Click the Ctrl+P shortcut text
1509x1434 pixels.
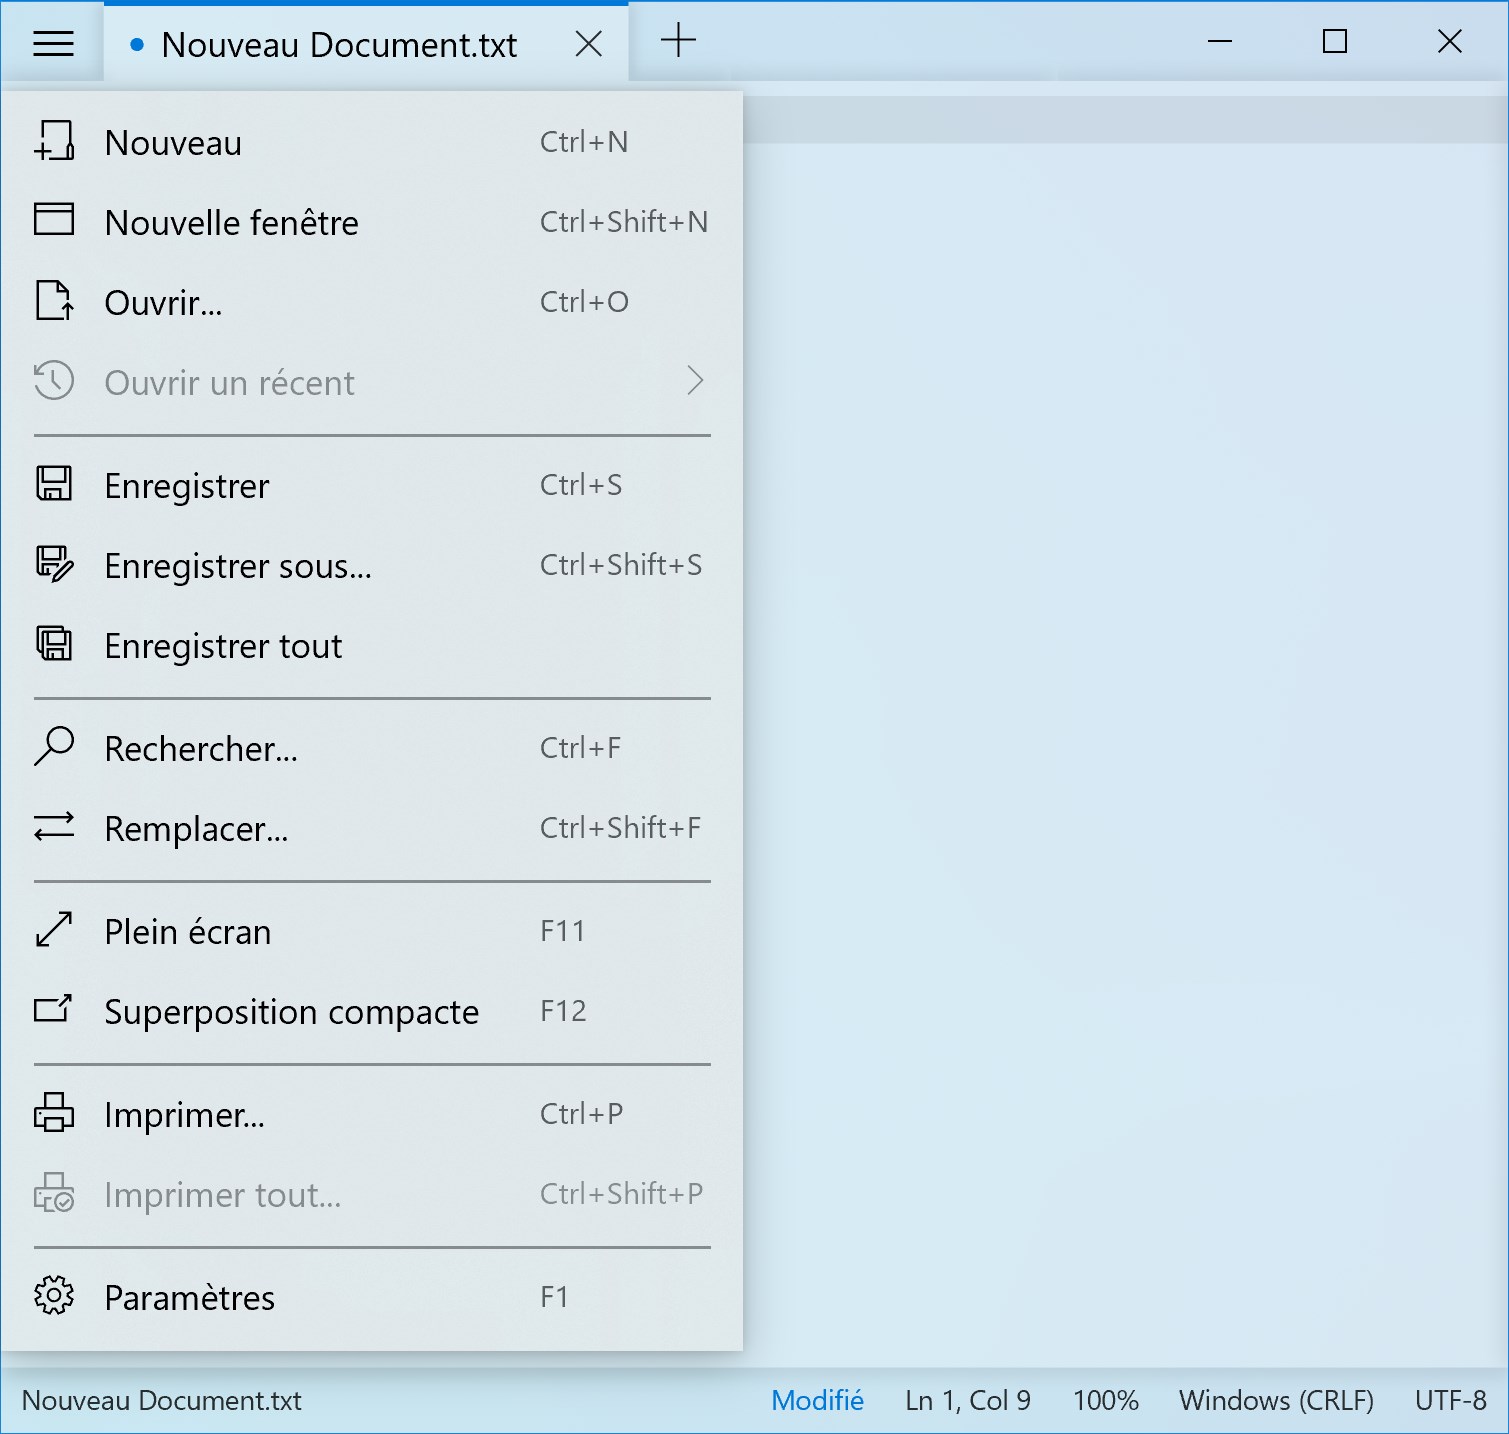point(581,1114)
